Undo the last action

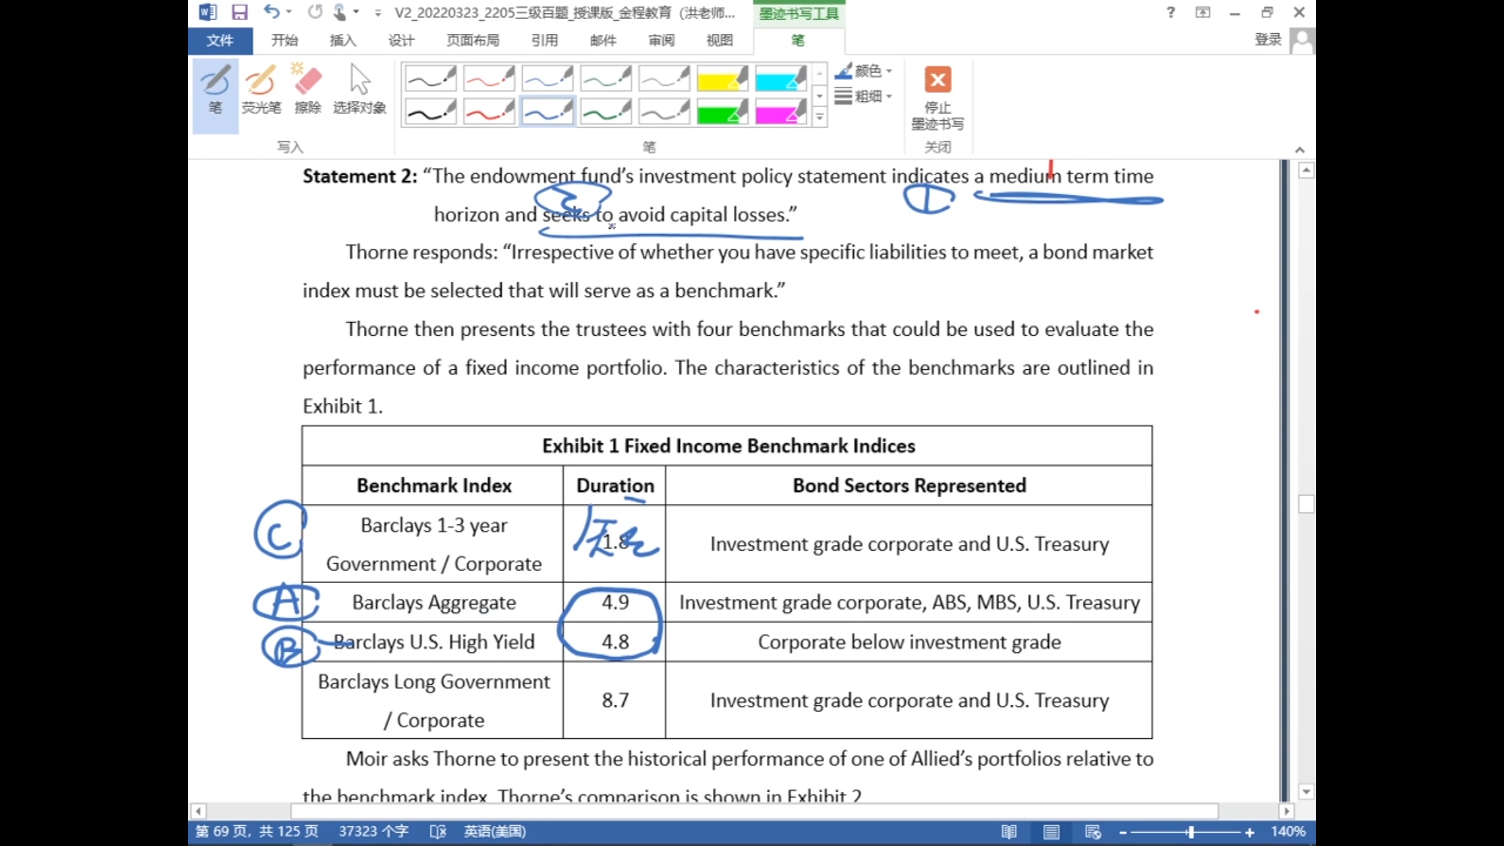click(271, 12)
